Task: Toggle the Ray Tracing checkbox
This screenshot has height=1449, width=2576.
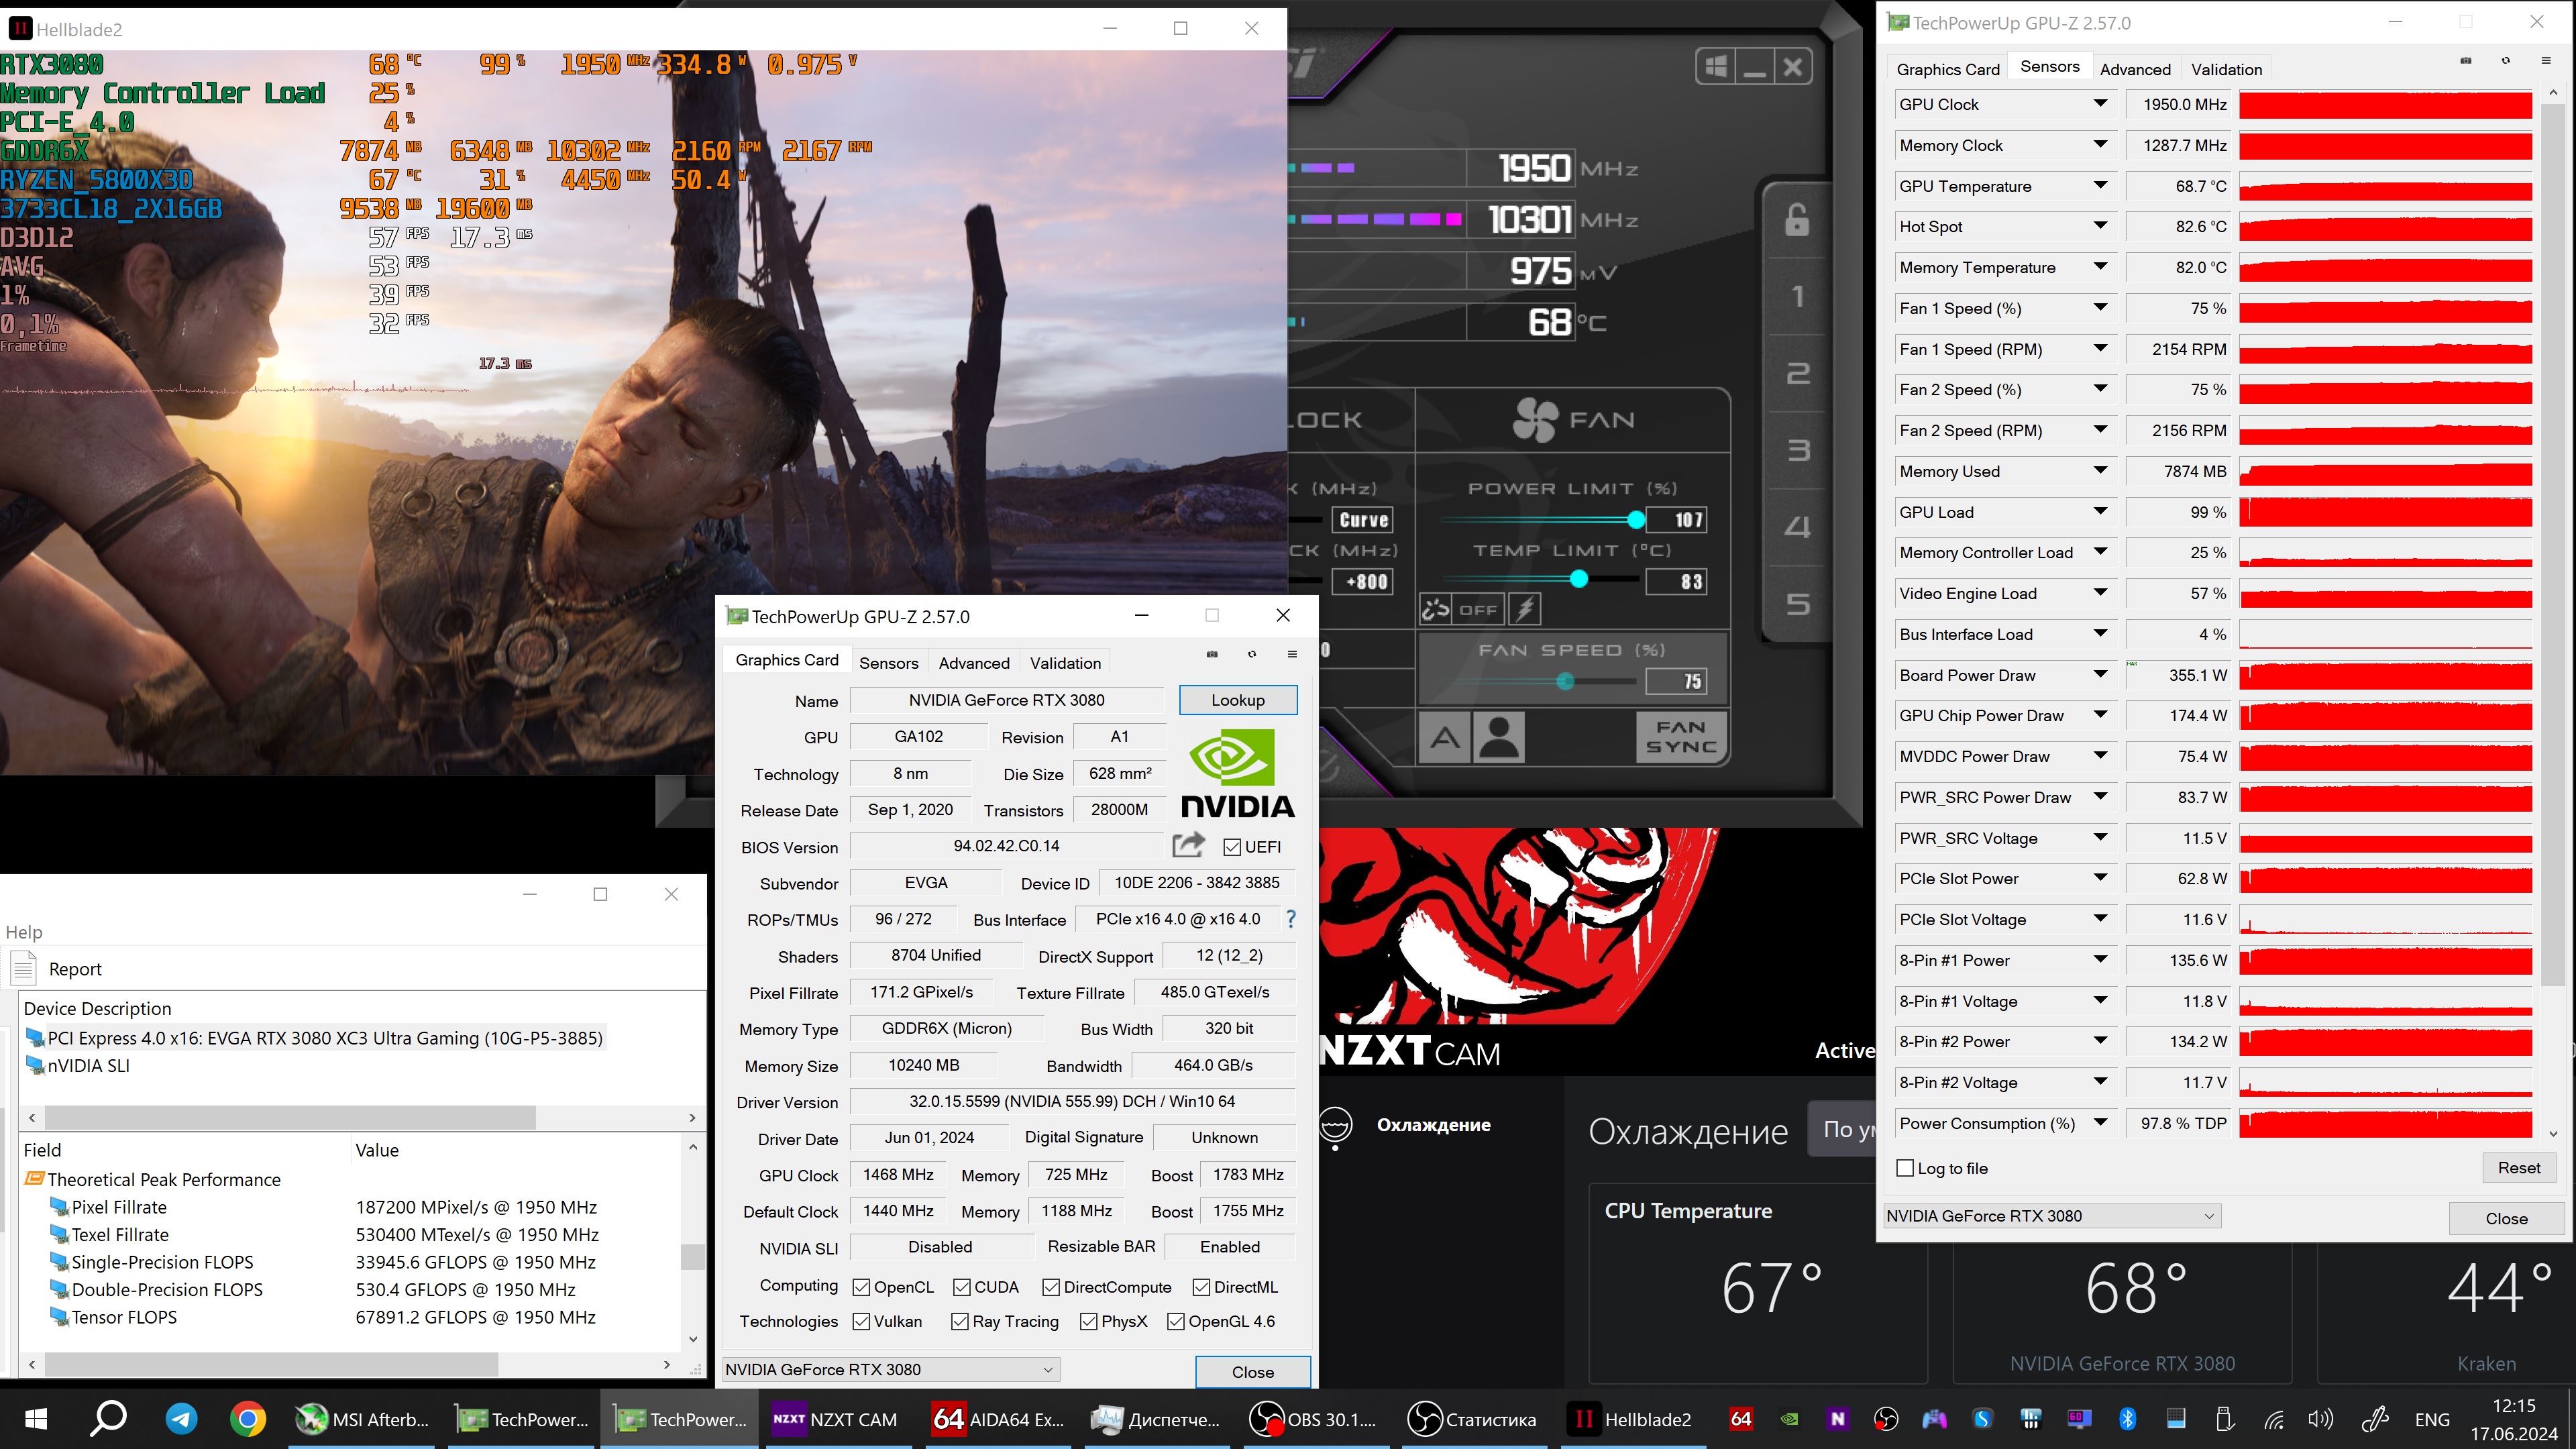Action: point(960,1321)
